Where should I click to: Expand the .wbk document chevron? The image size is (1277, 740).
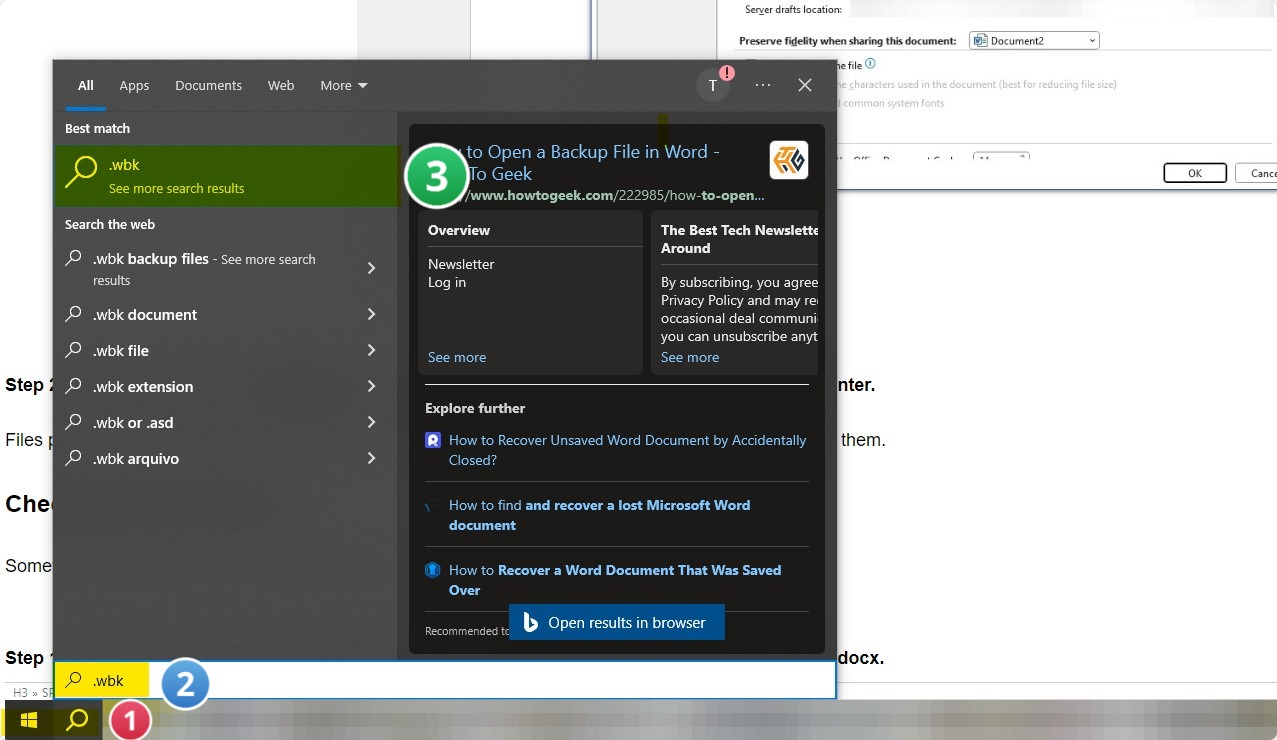371,314
